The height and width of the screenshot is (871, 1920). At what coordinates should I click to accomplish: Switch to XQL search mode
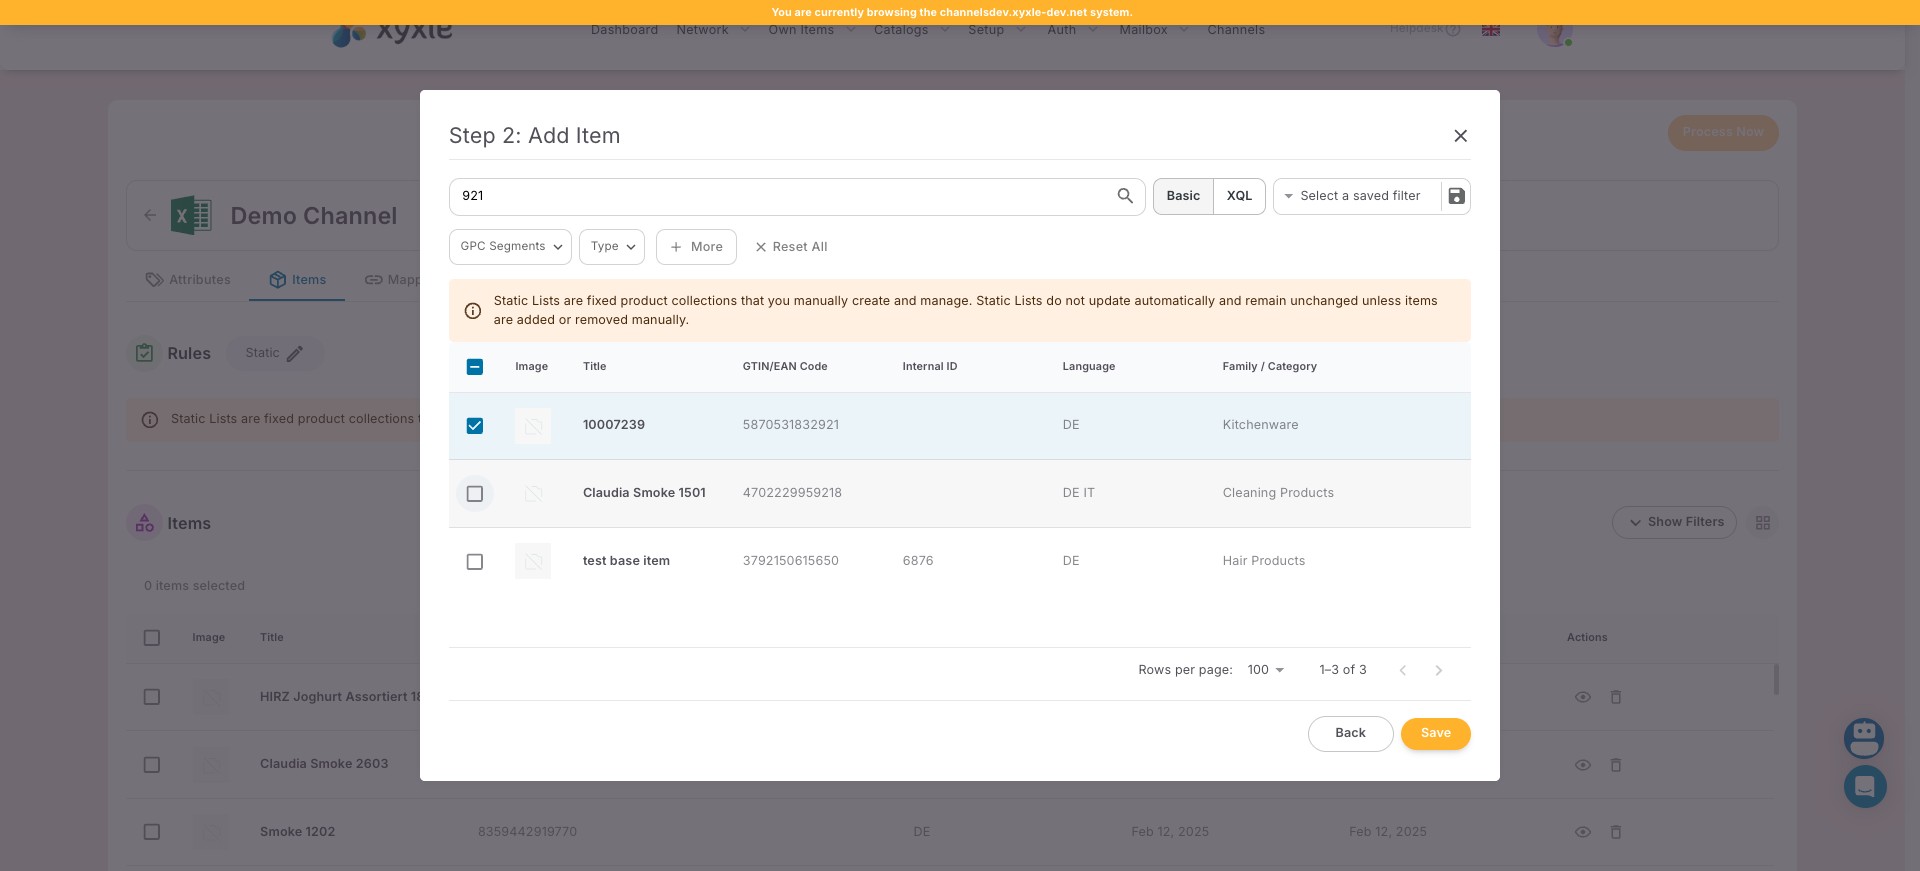click(1239, 196)
